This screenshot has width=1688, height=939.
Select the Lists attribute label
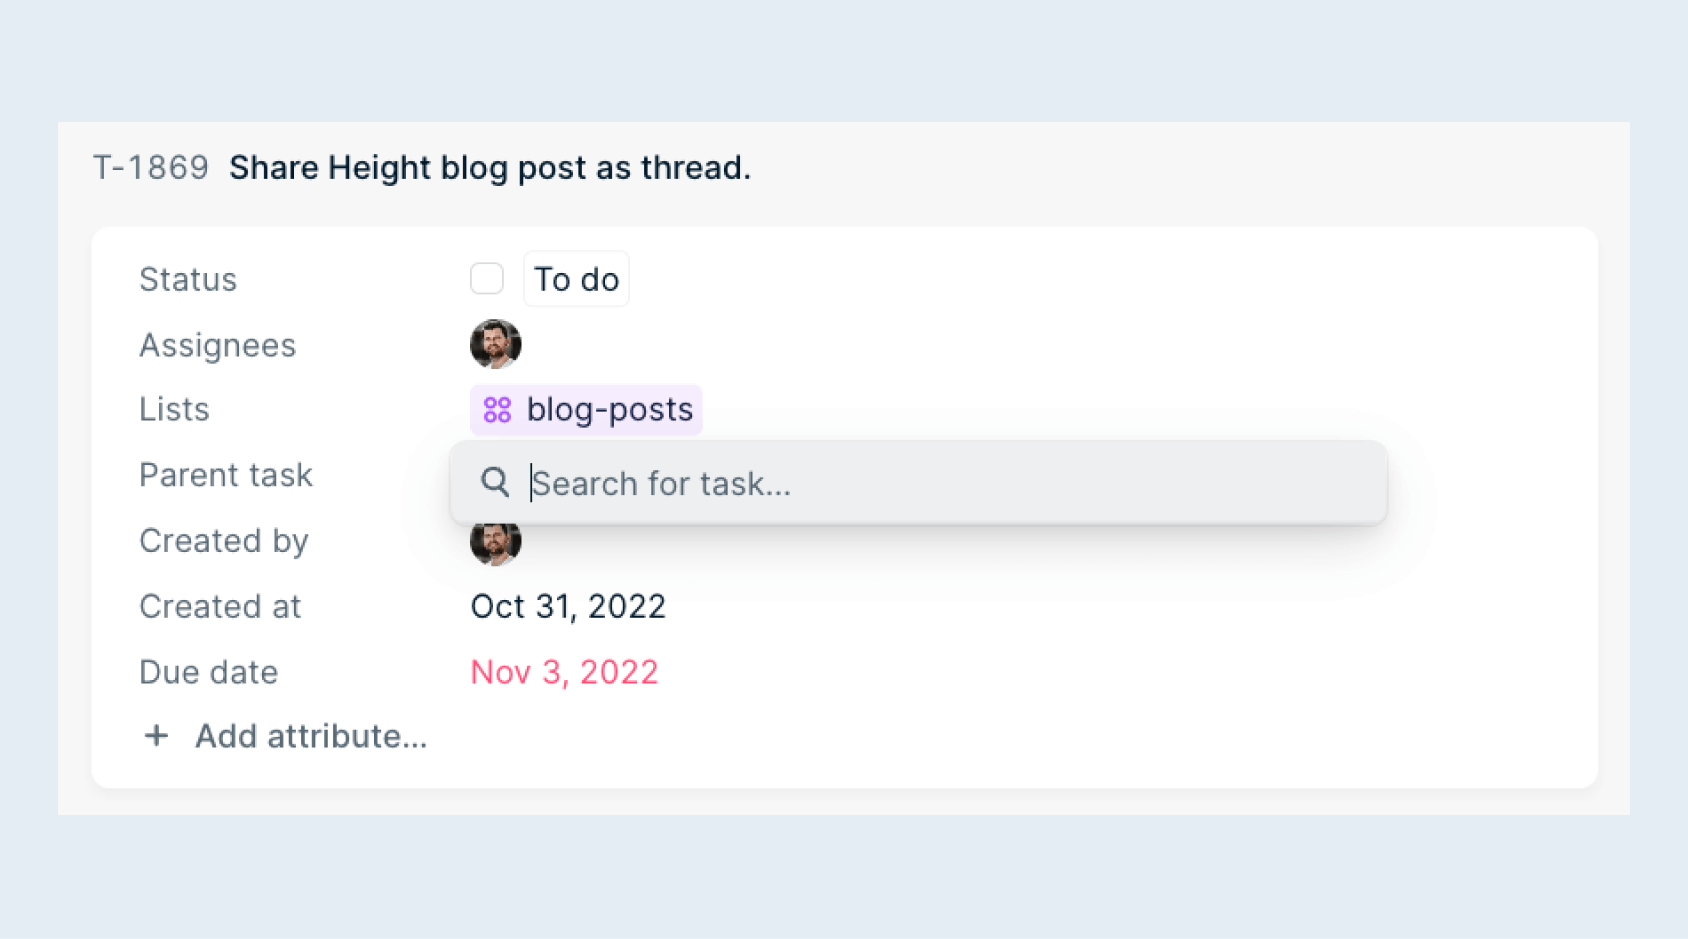(174, 409)
